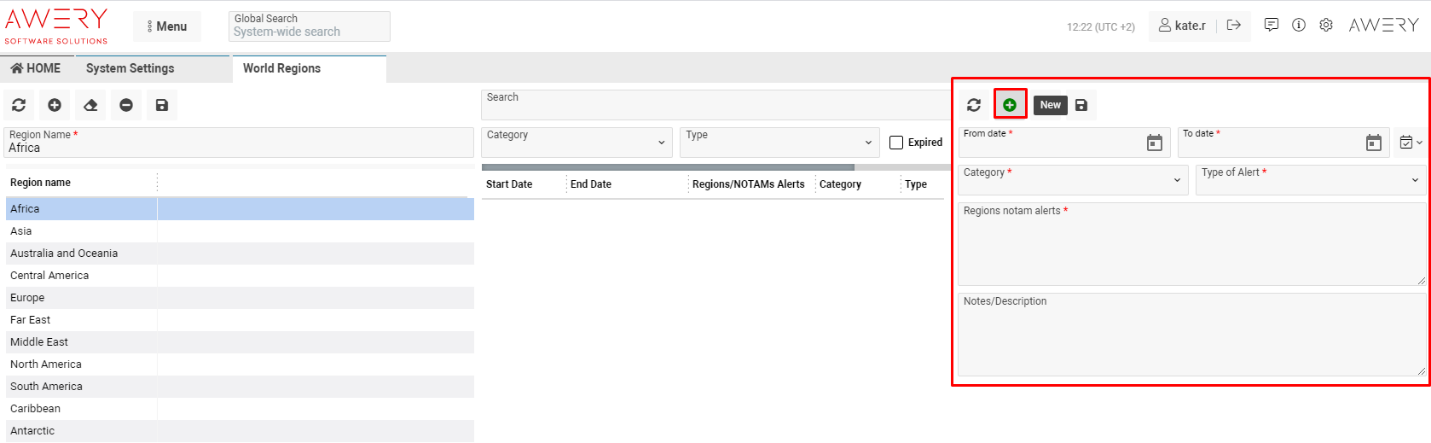
Task: Open the main Menu button
Action: [167, 26]
